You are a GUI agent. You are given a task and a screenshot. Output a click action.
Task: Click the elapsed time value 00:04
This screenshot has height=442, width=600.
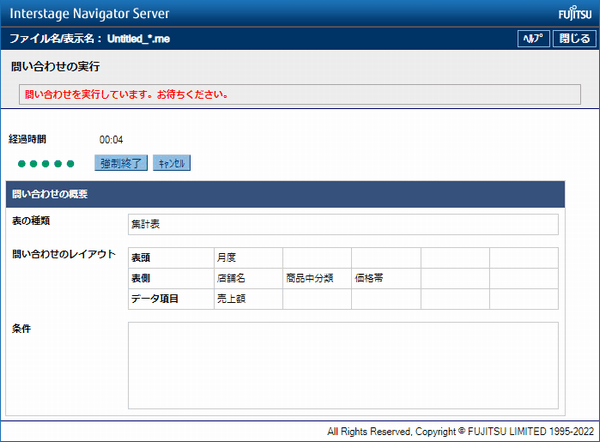111,140
